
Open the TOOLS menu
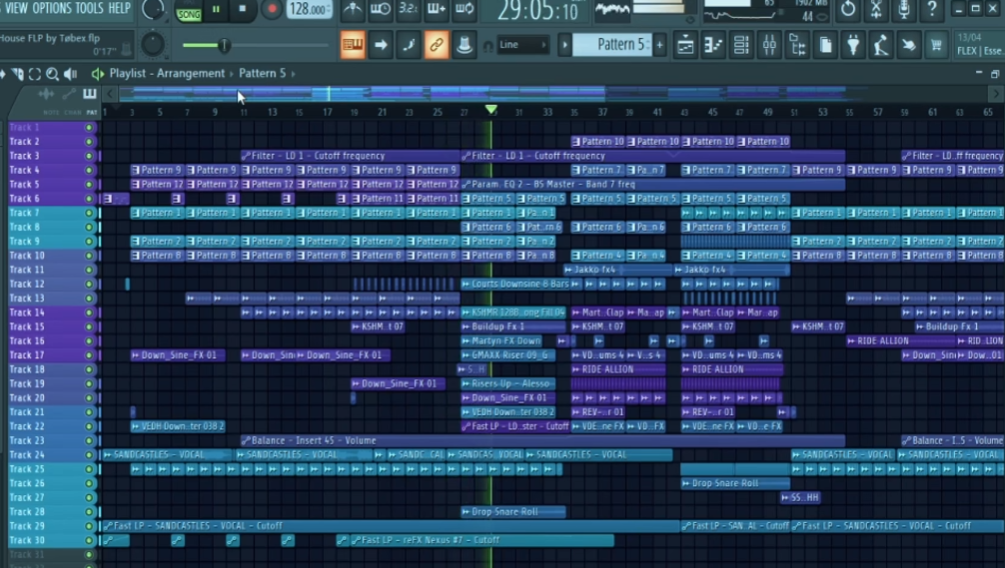coord(89,8)
